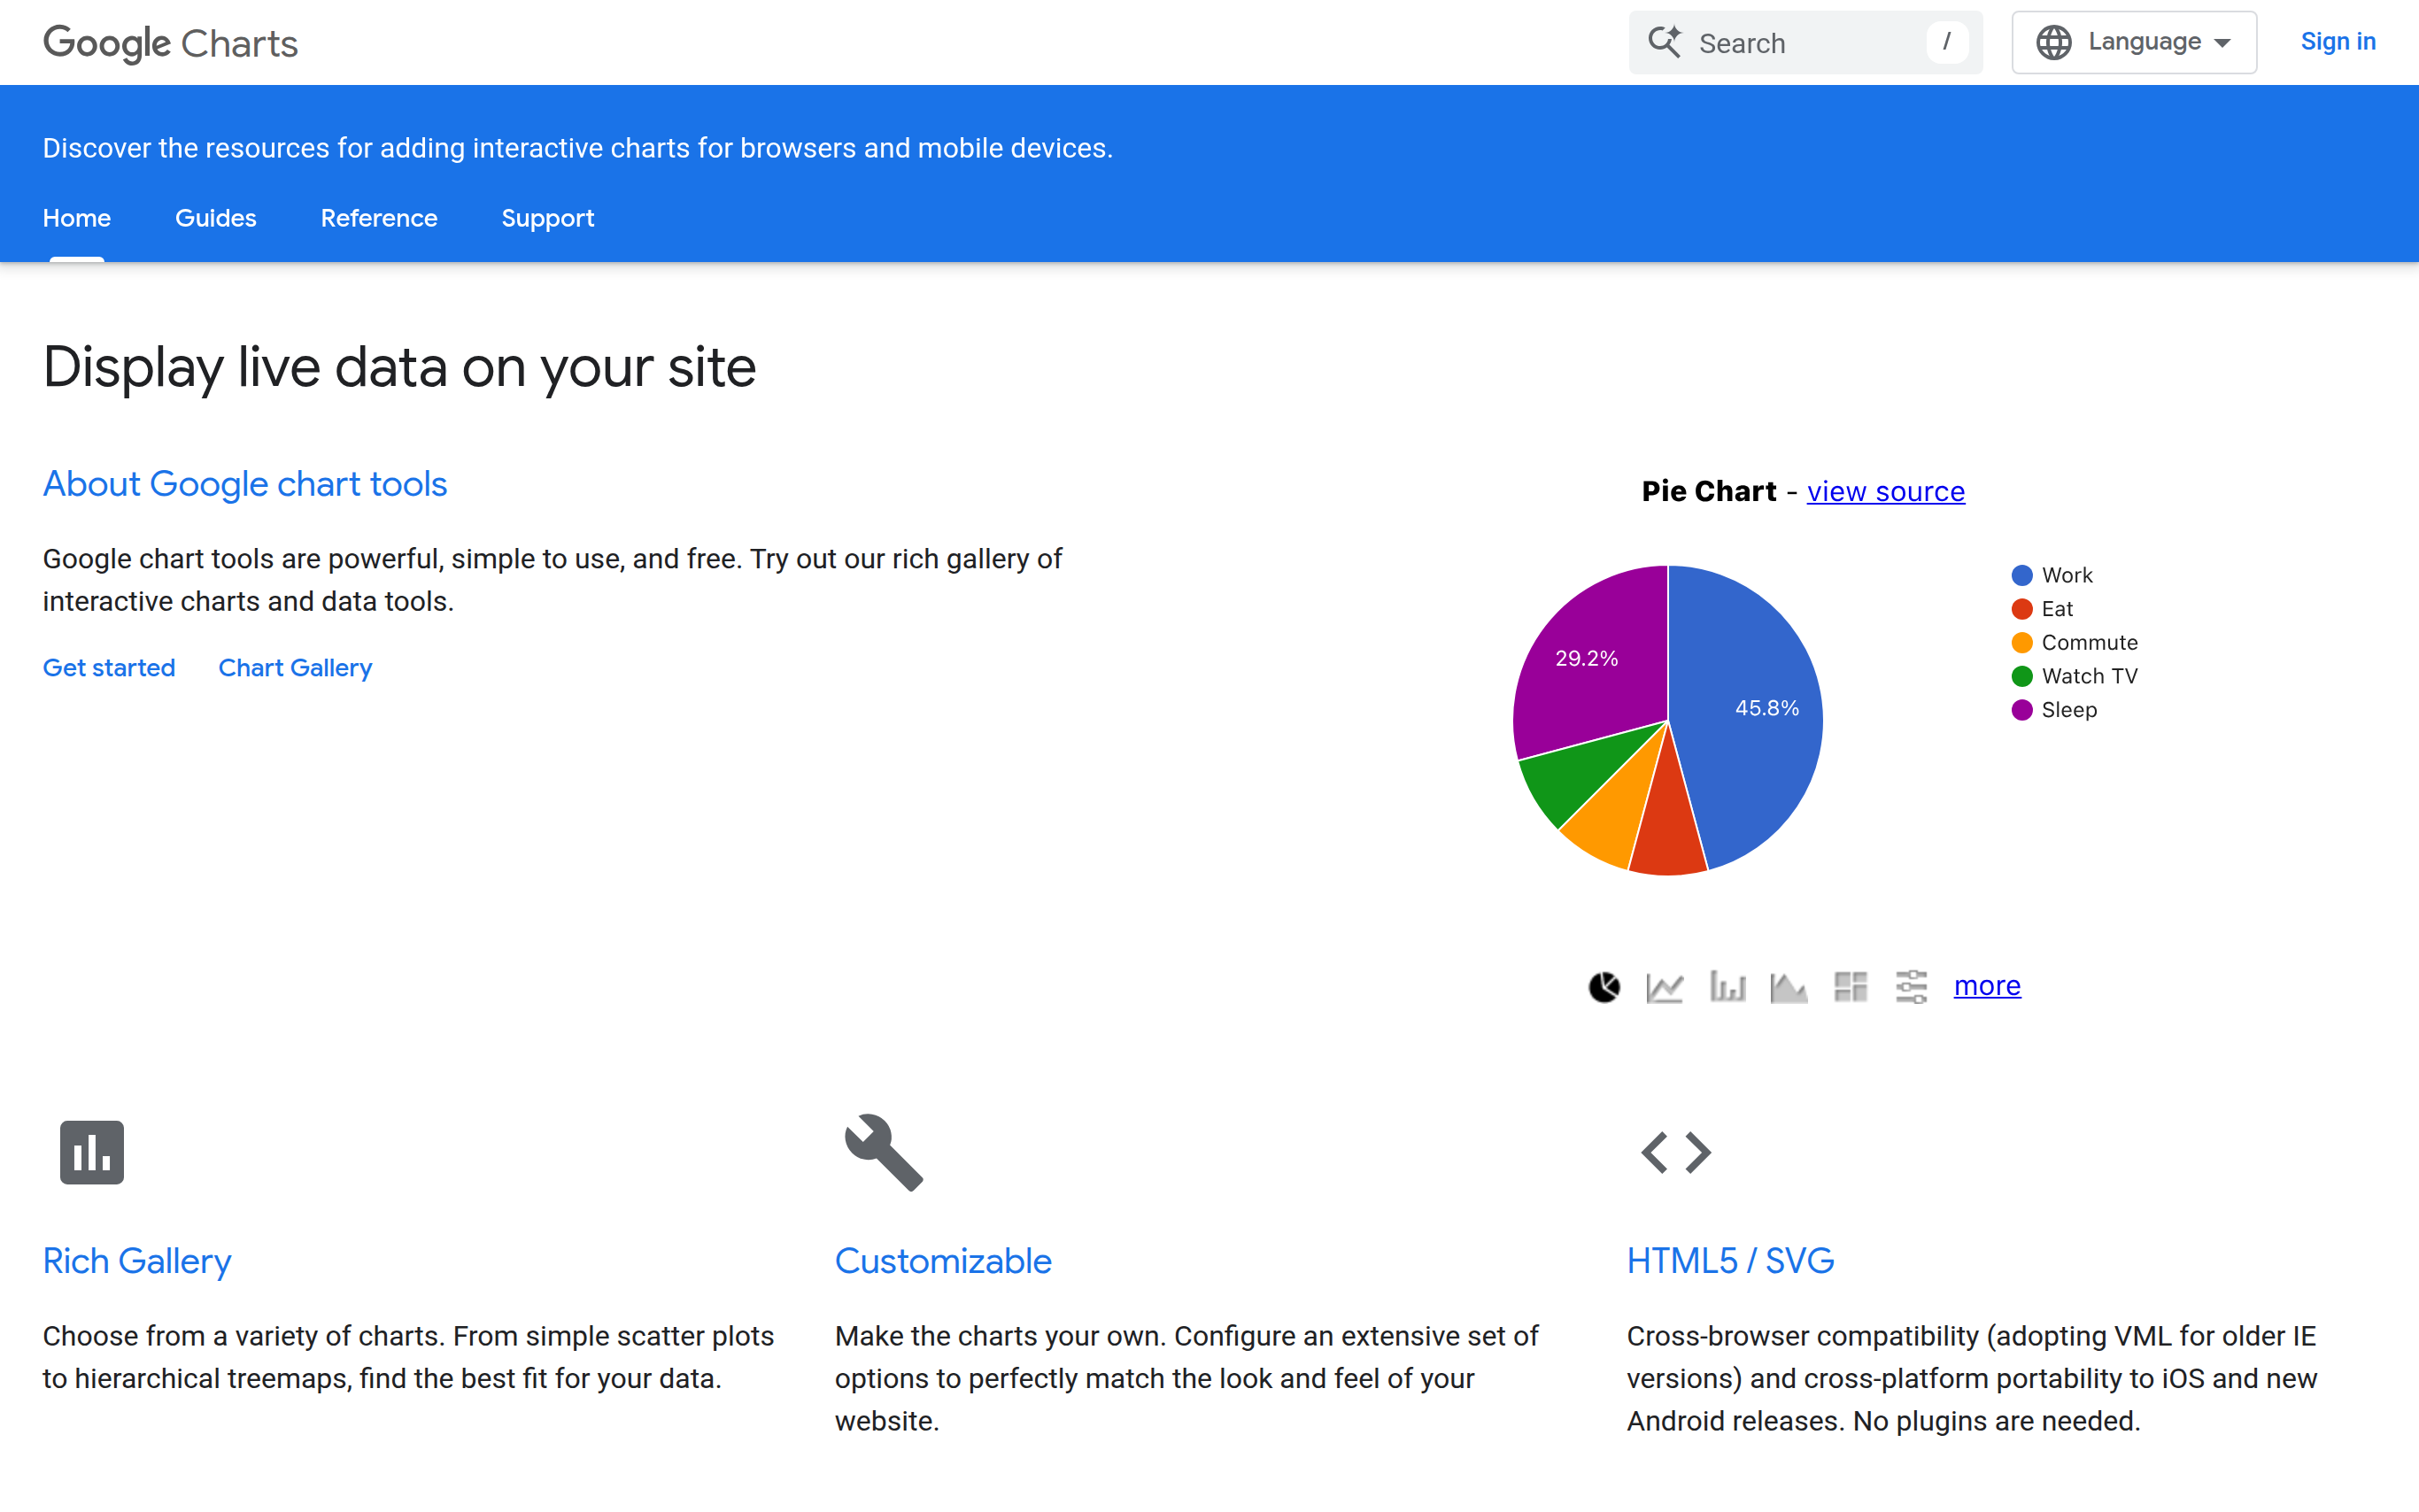
Task: Go to the Support tab
Action: (548, 218)
